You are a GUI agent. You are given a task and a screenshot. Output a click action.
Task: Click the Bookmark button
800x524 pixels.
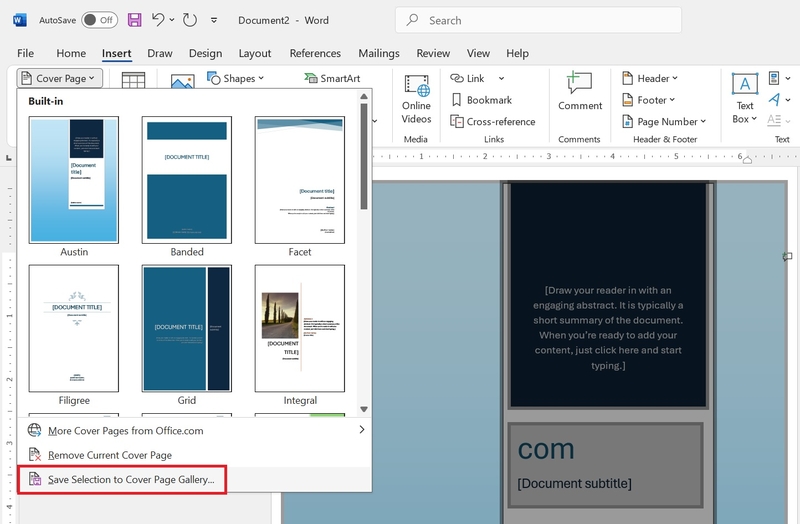[482, 100]
